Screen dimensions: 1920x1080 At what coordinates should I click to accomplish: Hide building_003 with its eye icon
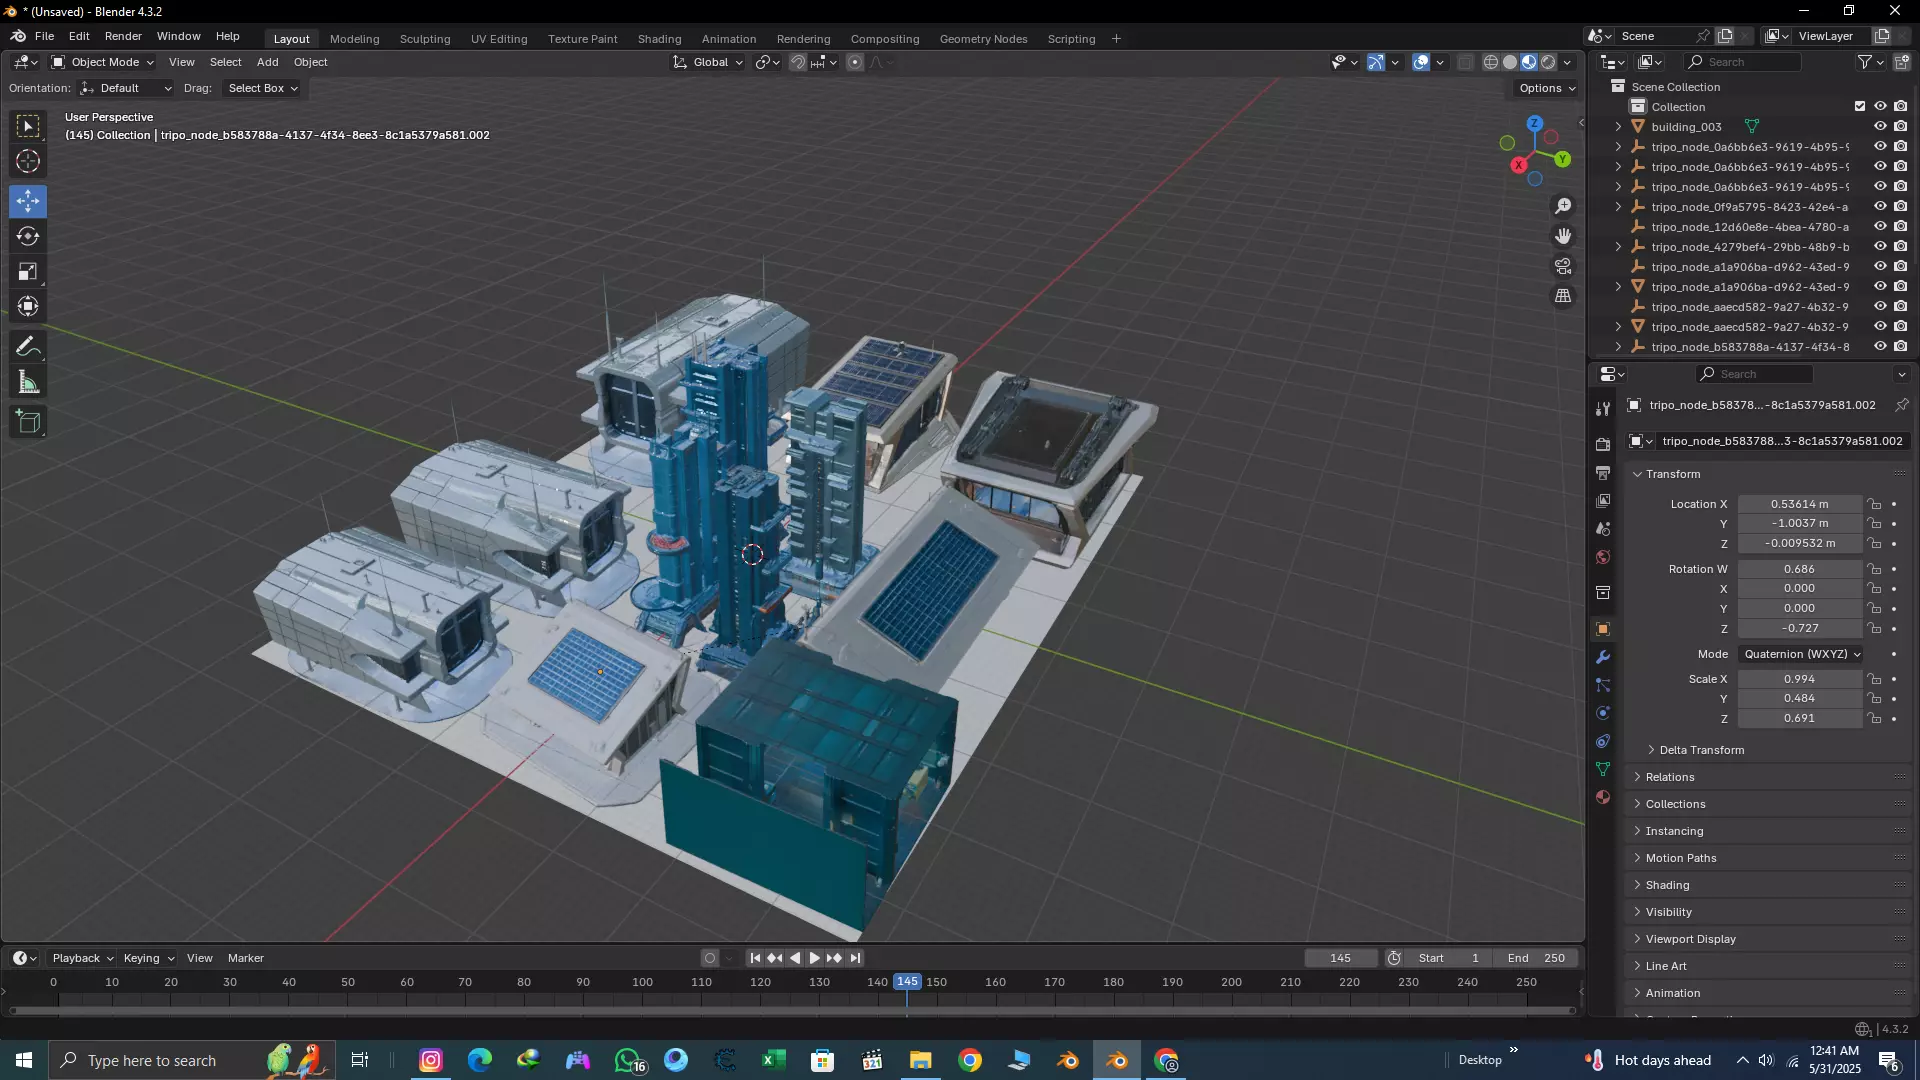click(1880, 127)
